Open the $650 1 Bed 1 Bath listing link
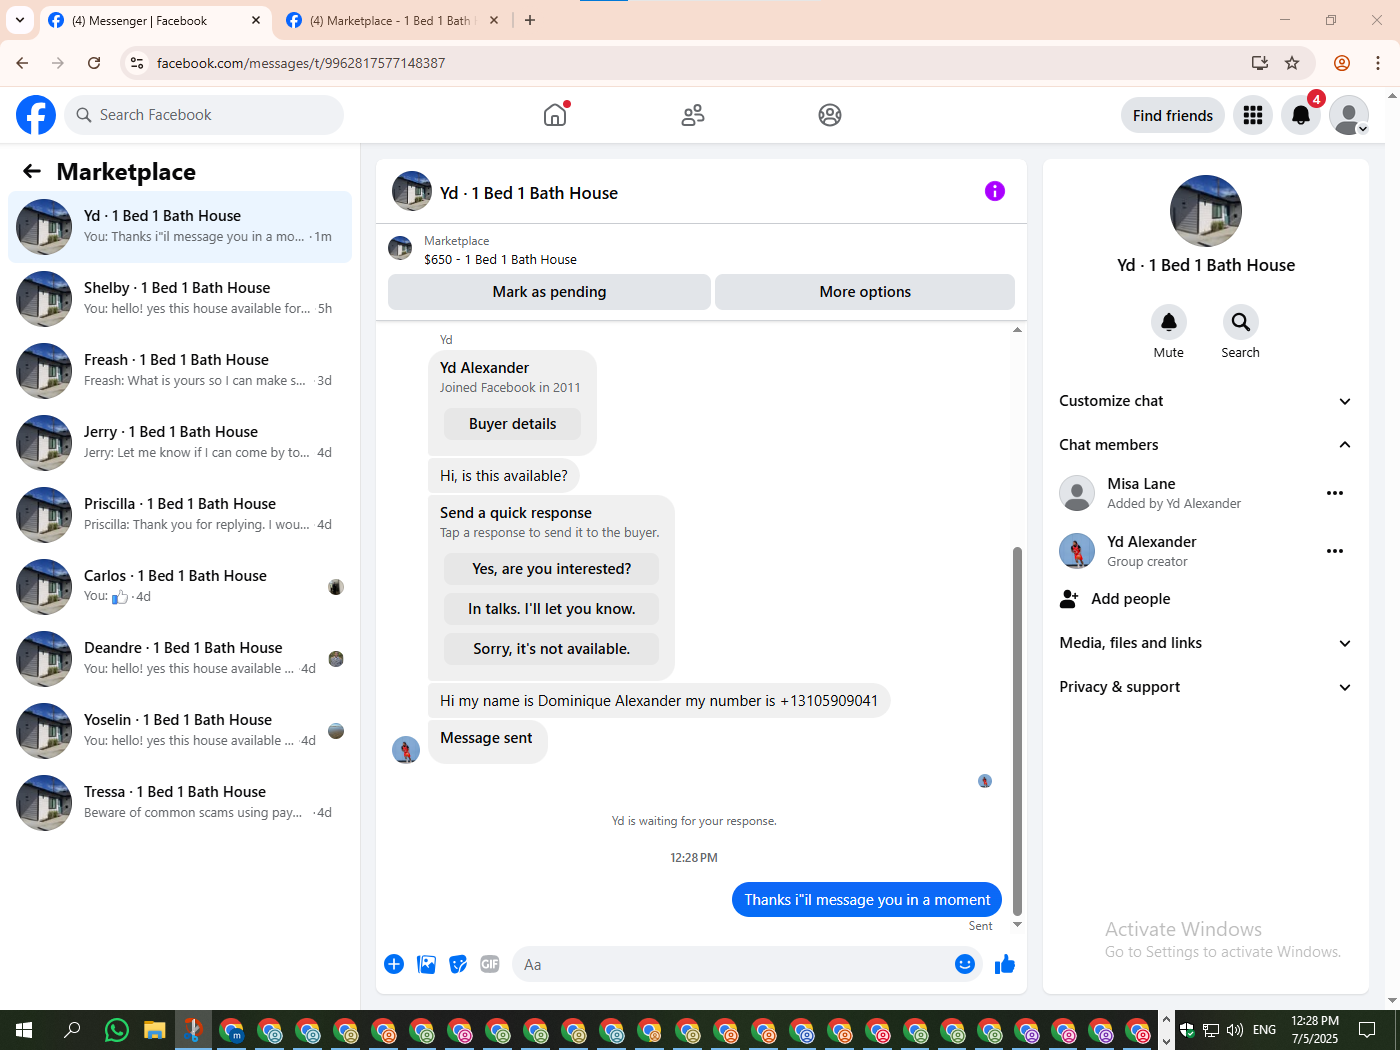Image resolution: width=1400 pixels, height=1050 pixels. pyautogui.click(x=500, y=259)
